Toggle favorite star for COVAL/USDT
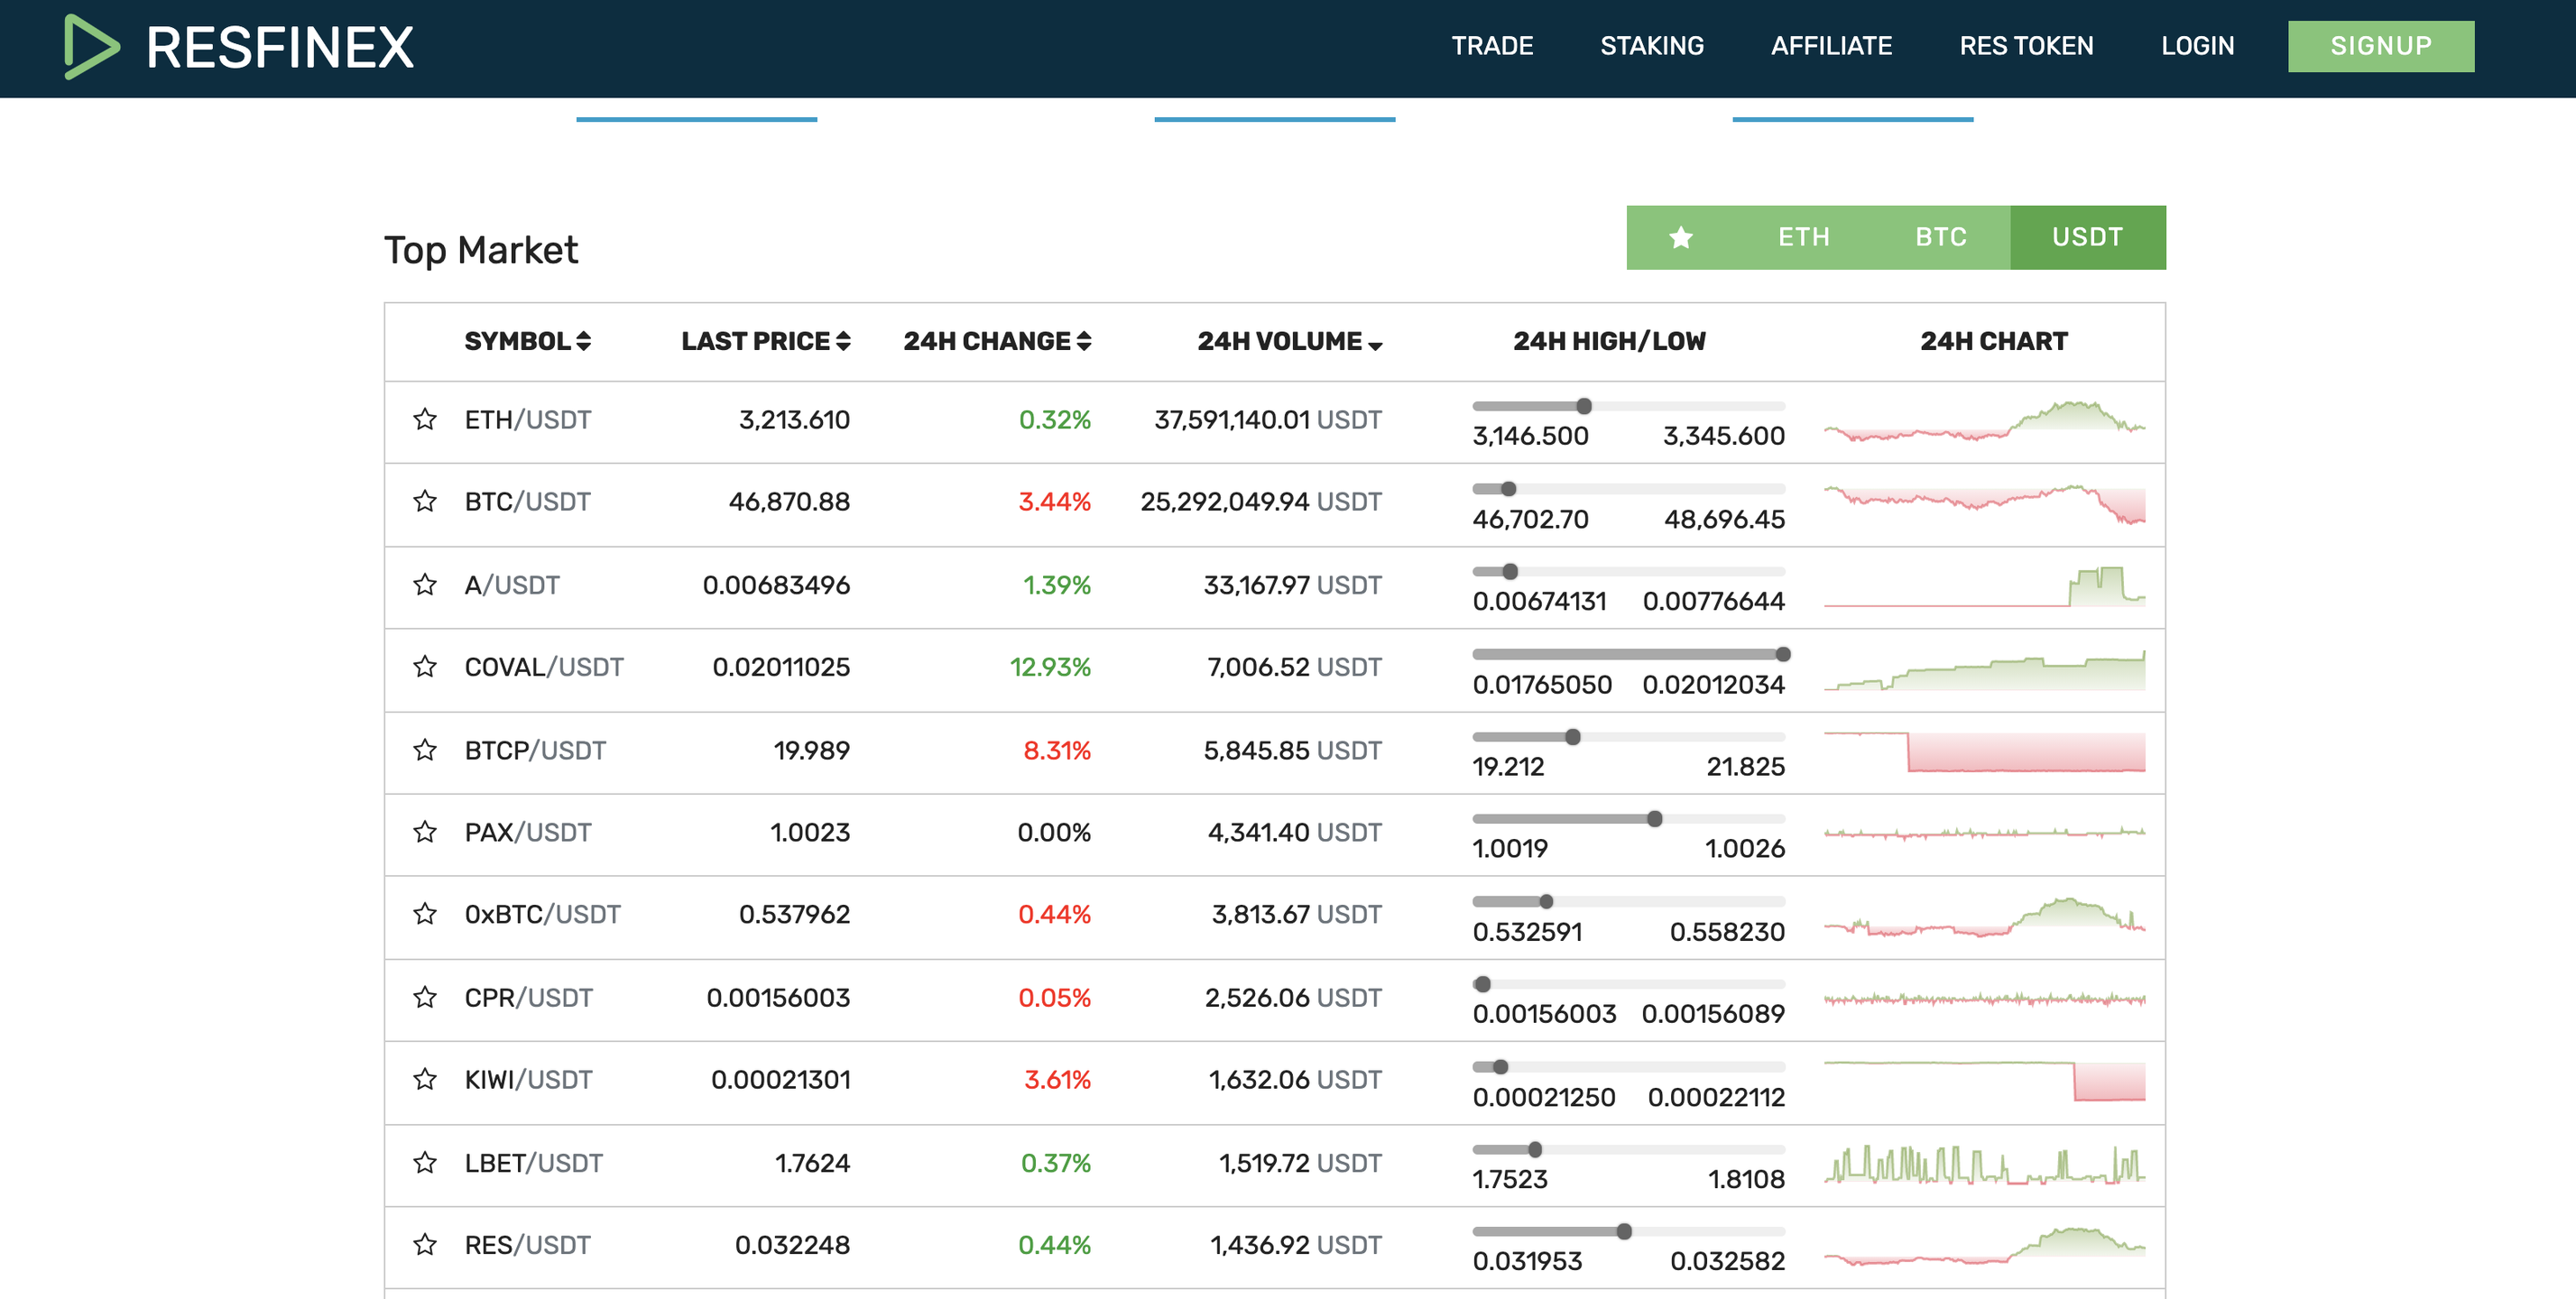Screen dimensions: 2576x1299 pos(425,666)
